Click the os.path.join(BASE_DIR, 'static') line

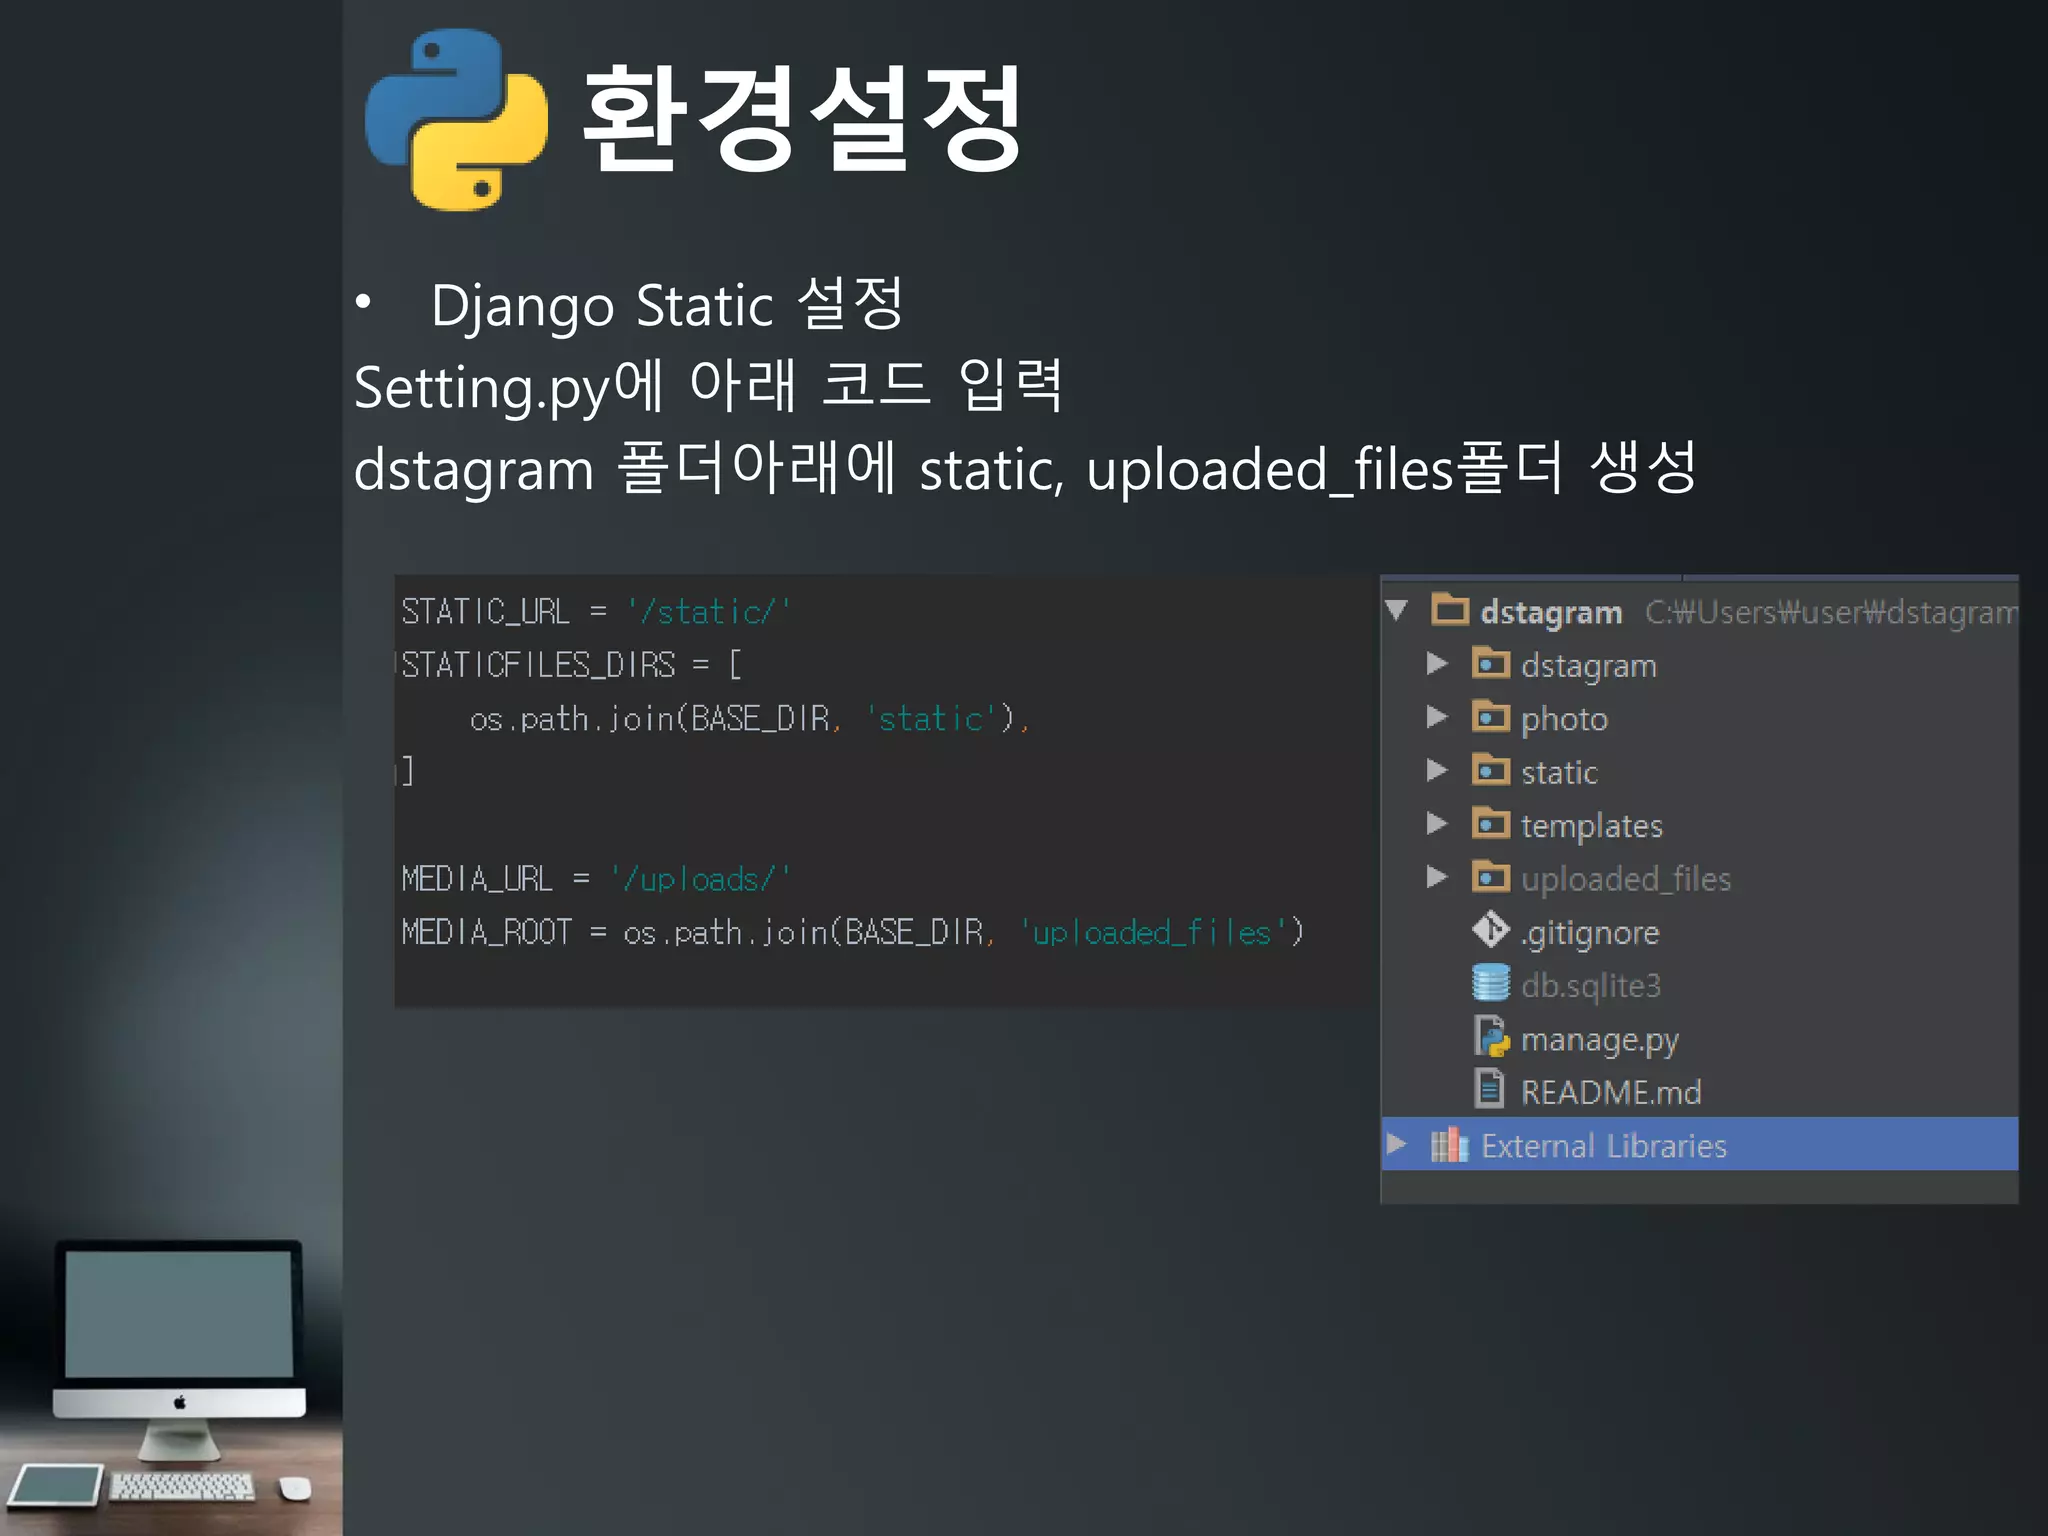[749, 718]
